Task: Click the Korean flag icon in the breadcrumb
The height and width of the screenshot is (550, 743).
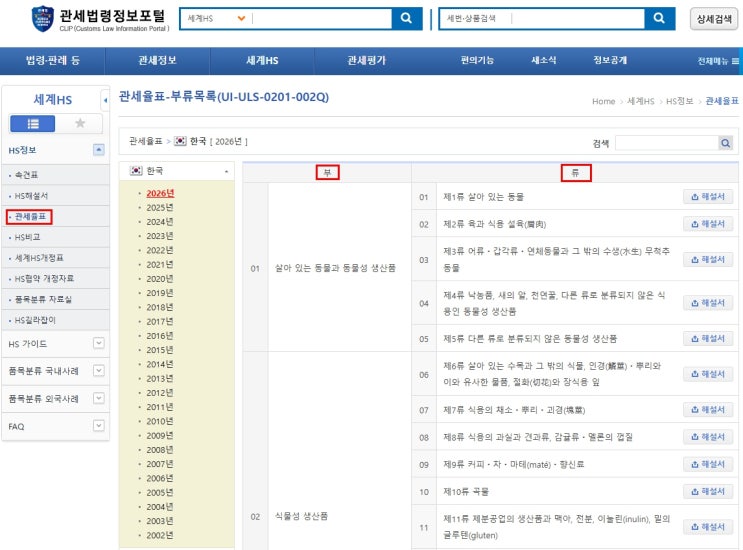Action: (180, 141)
